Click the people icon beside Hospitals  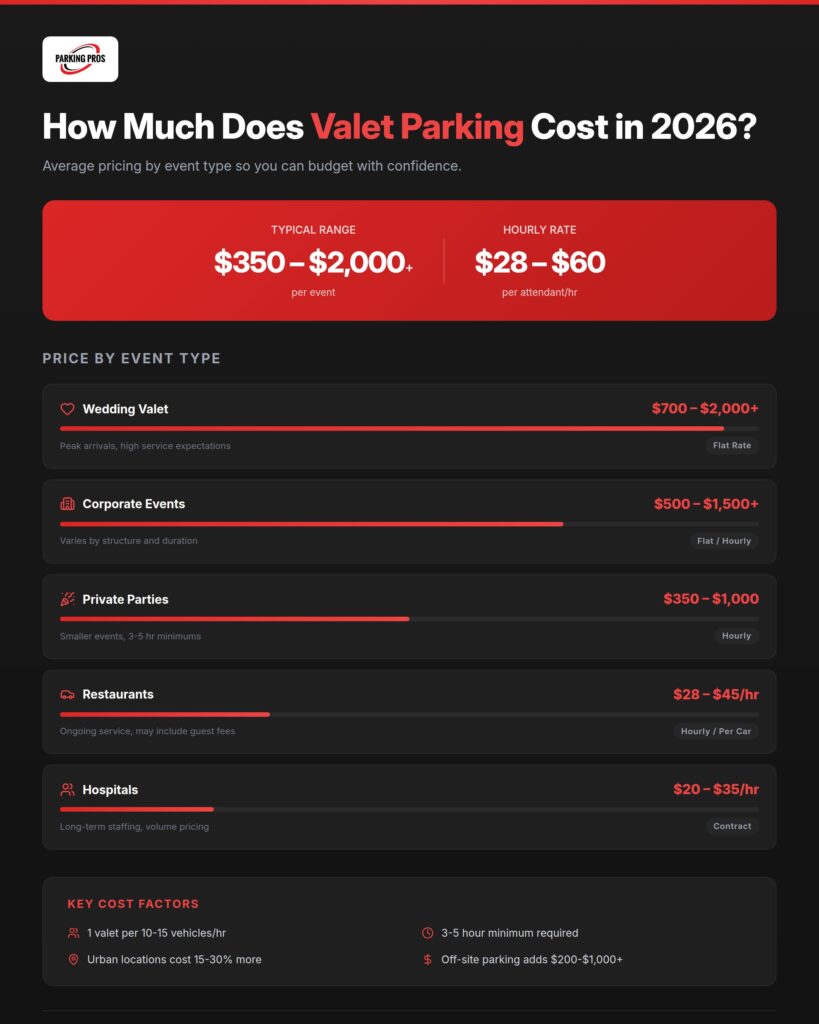tap(68, 790)
